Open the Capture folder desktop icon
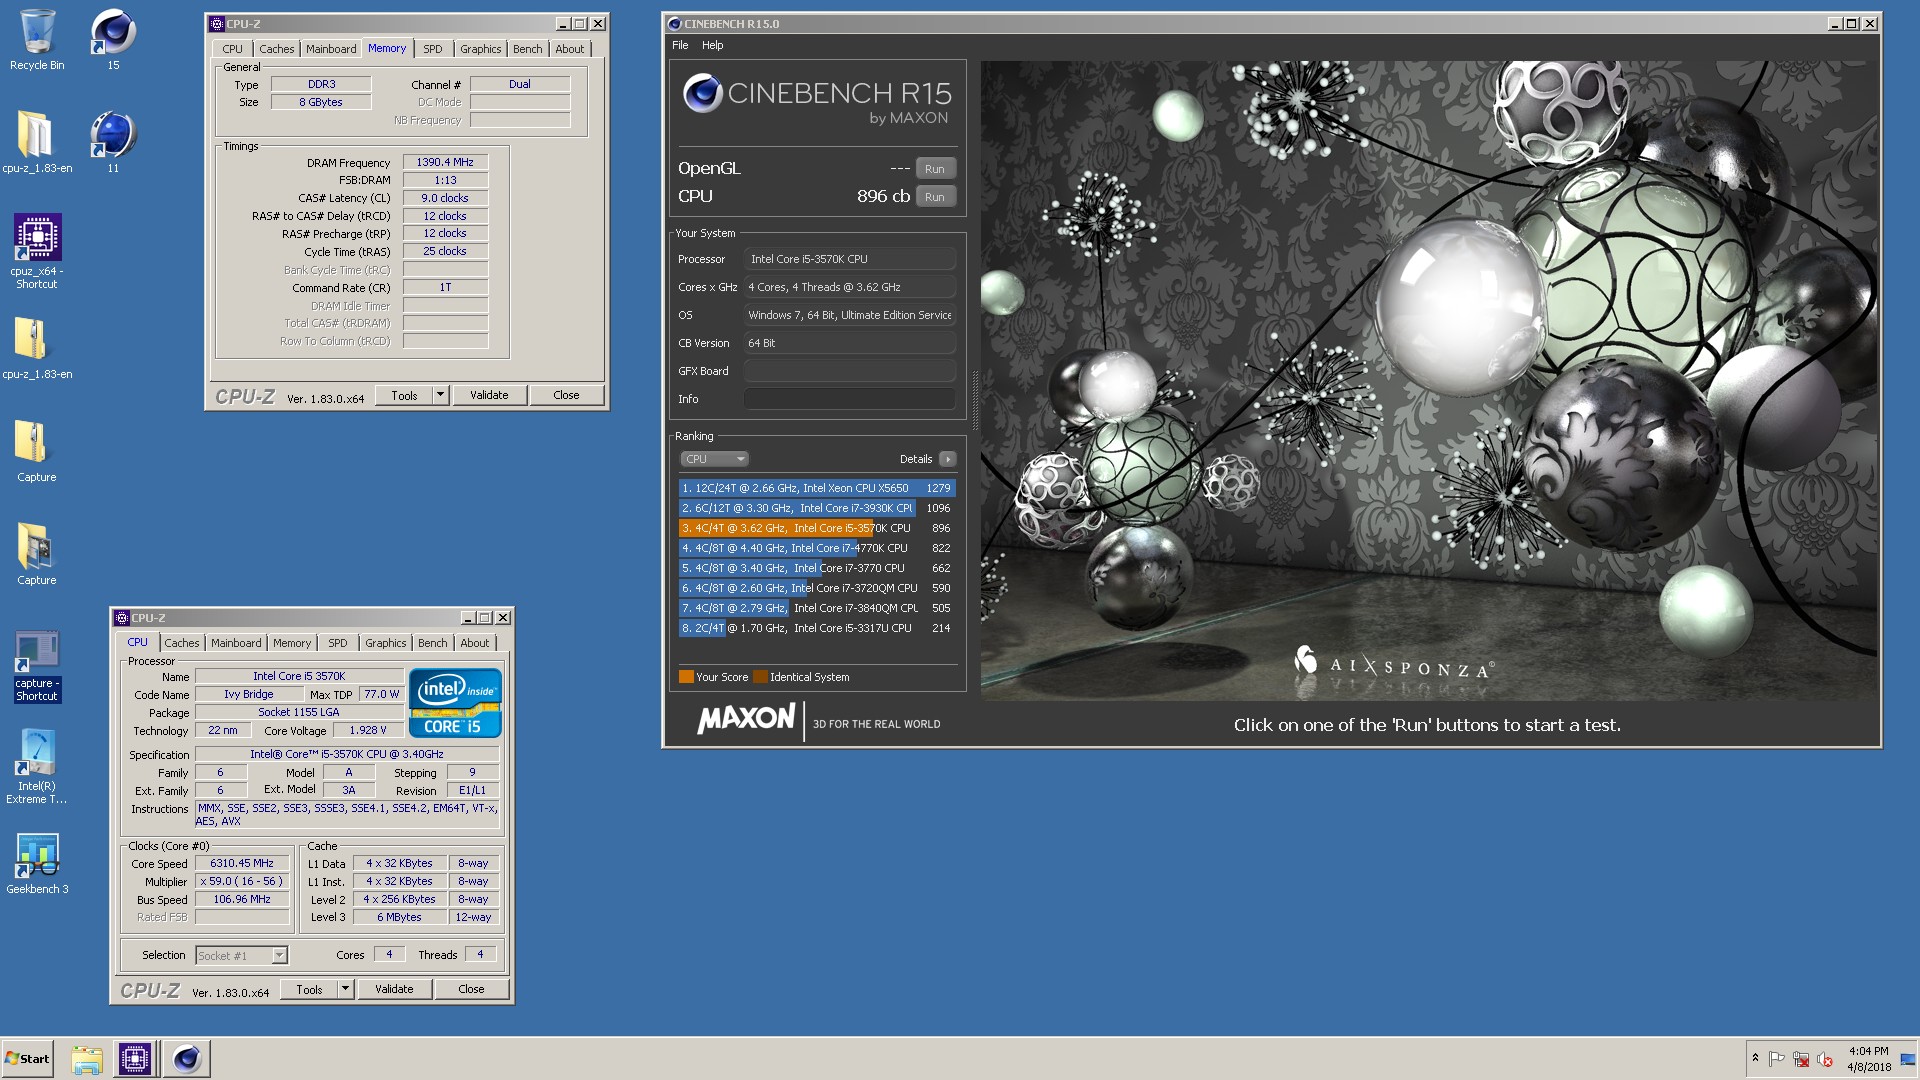 point(37,554)
